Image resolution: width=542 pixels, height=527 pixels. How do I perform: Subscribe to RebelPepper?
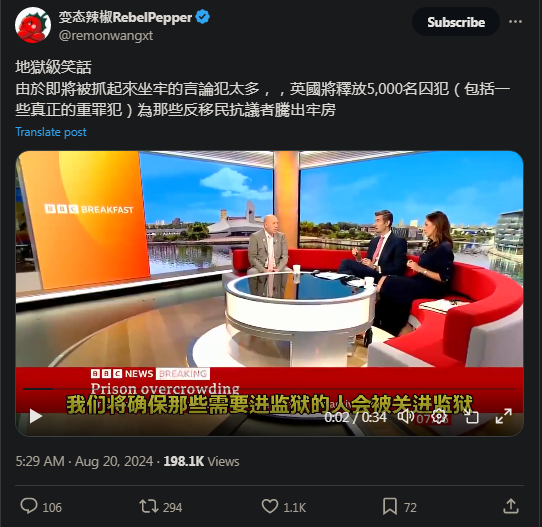(x=456, y=22)
